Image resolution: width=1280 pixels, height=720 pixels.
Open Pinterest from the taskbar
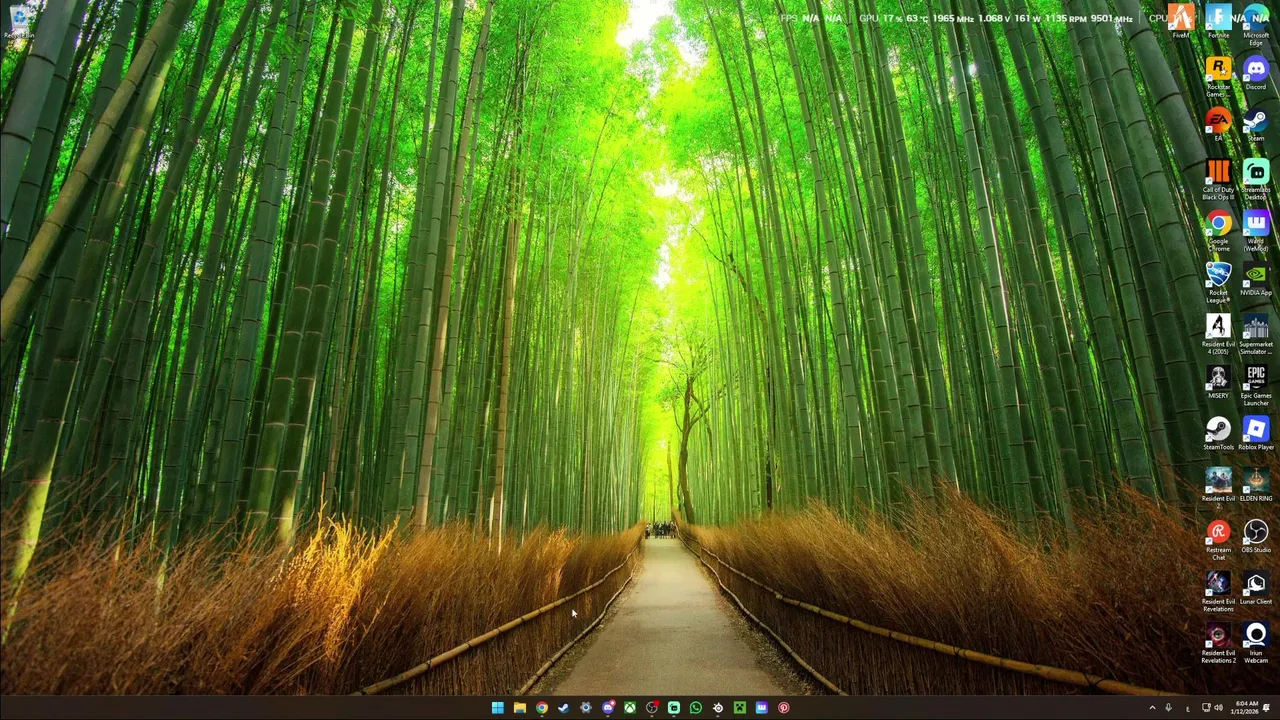click(783, 708)
